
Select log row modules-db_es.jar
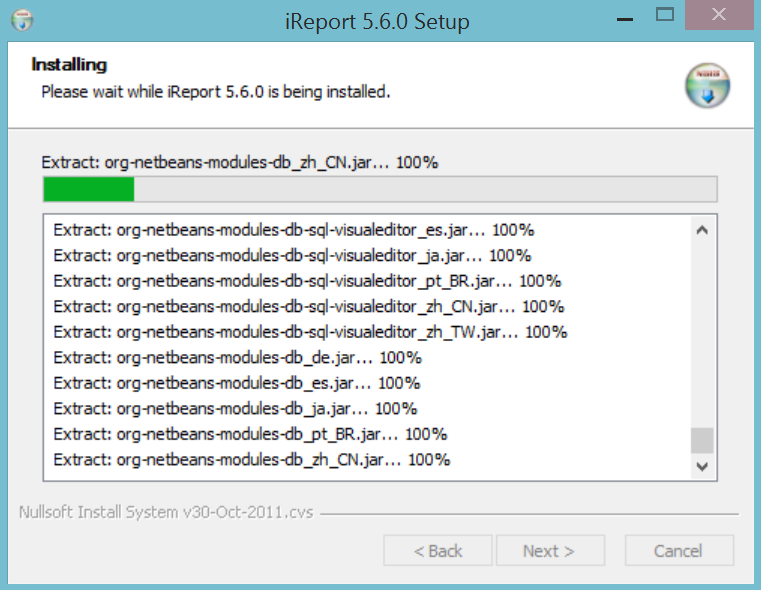click(x=236, y=383)
